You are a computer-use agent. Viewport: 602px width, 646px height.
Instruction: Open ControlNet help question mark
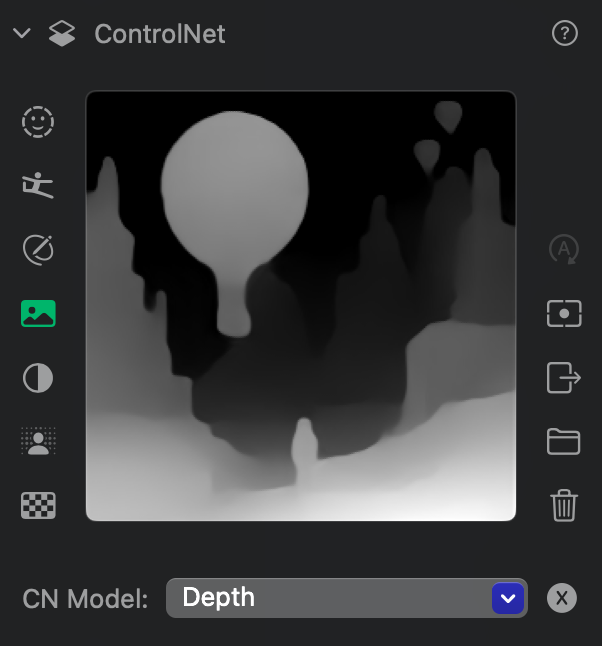(565, 33)
